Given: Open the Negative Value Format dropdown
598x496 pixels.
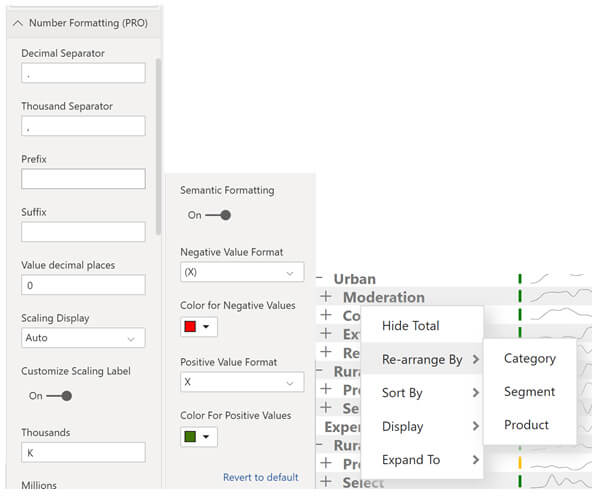Looking at the screenshot, I should pos(242,272).
